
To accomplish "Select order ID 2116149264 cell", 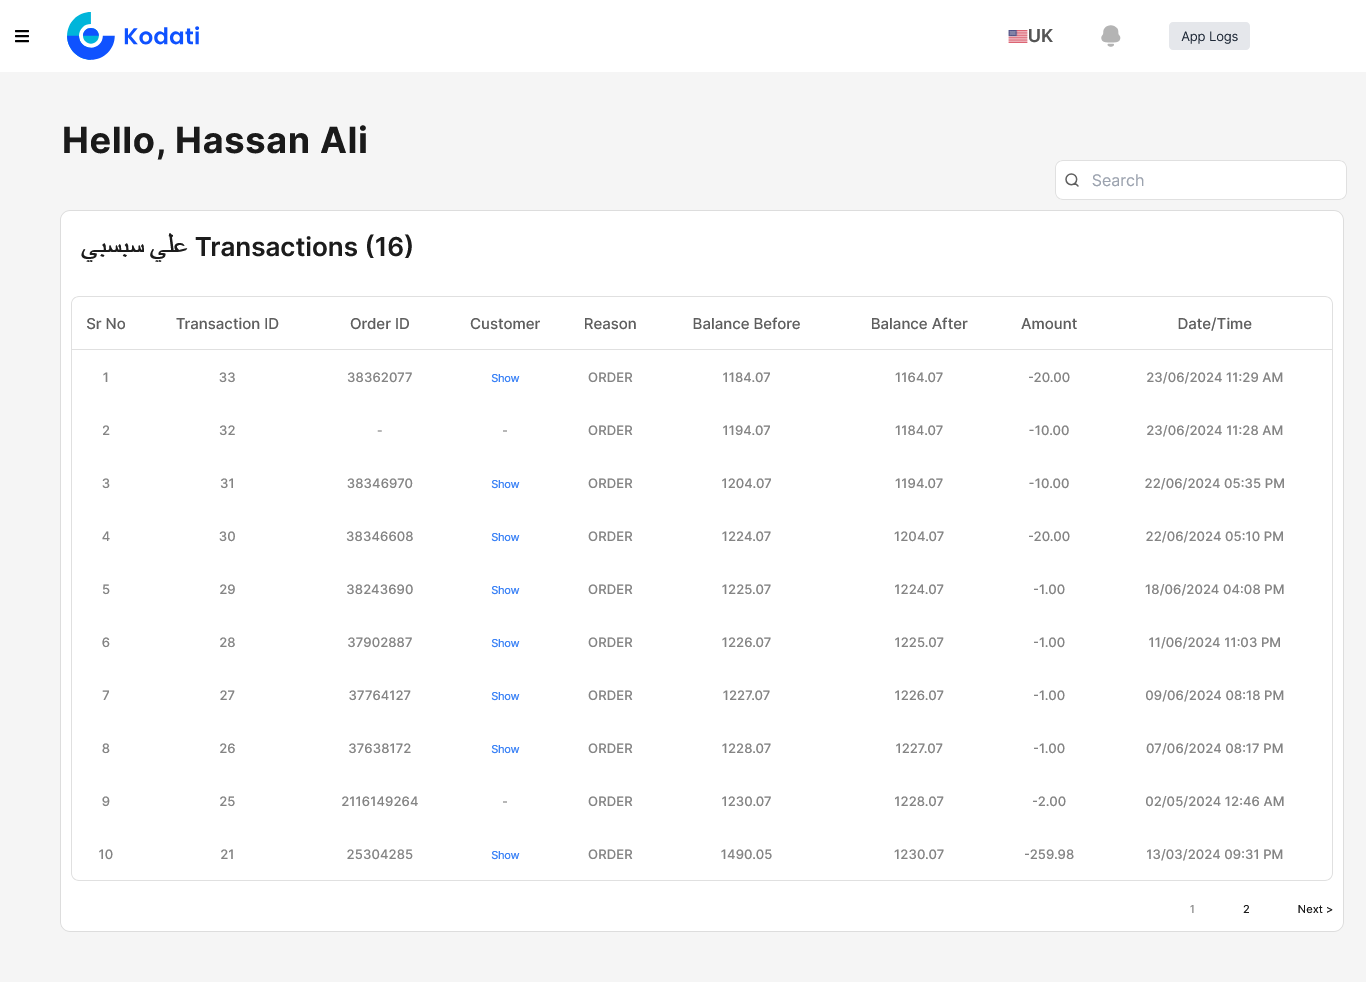I will [x=380, y=801].
